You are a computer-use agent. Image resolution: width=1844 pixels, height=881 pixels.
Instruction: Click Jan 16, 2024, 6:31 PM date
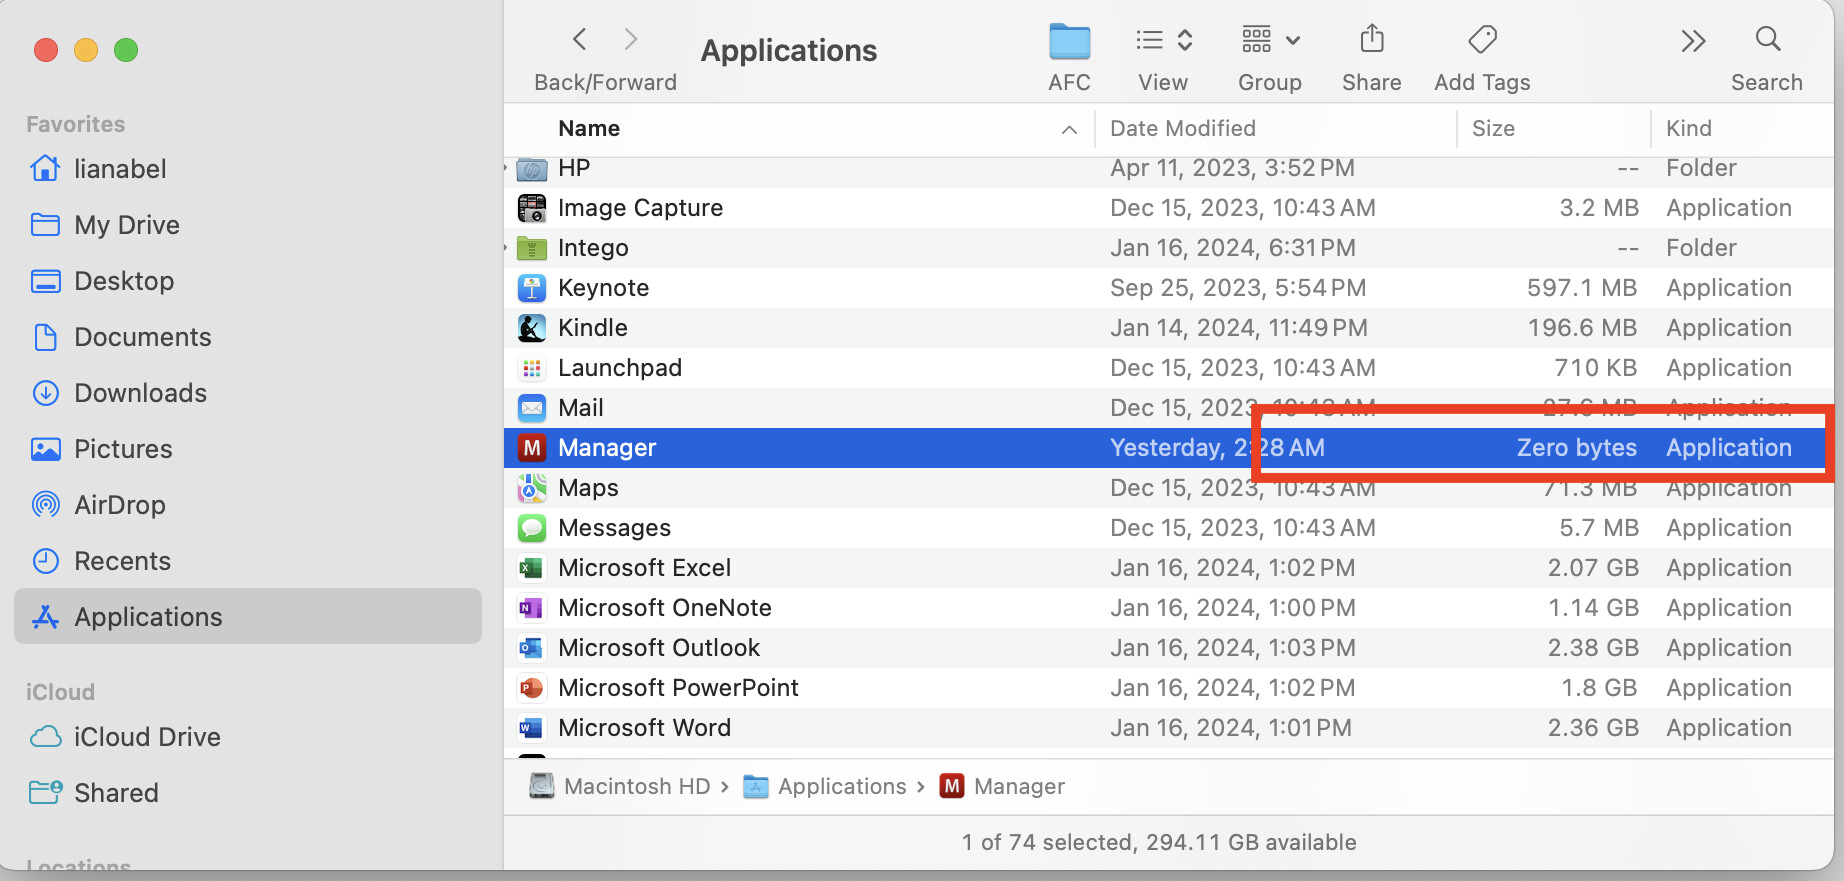[x=1233, y=248]
